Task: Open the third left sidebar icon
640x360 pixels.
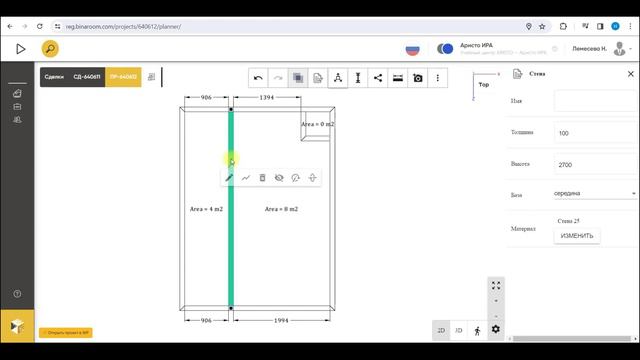Action: 17,120
